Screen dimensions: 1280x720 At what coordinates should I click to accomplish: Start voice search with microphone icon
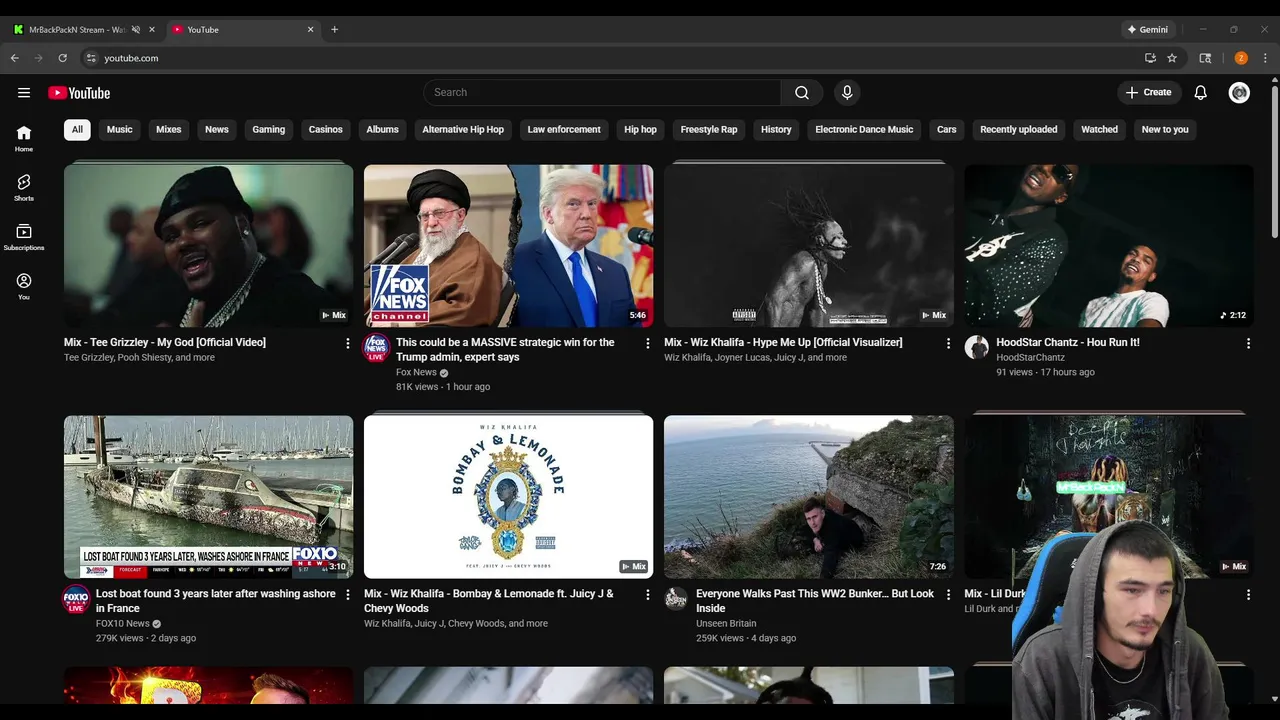click(x=847, y=93)
